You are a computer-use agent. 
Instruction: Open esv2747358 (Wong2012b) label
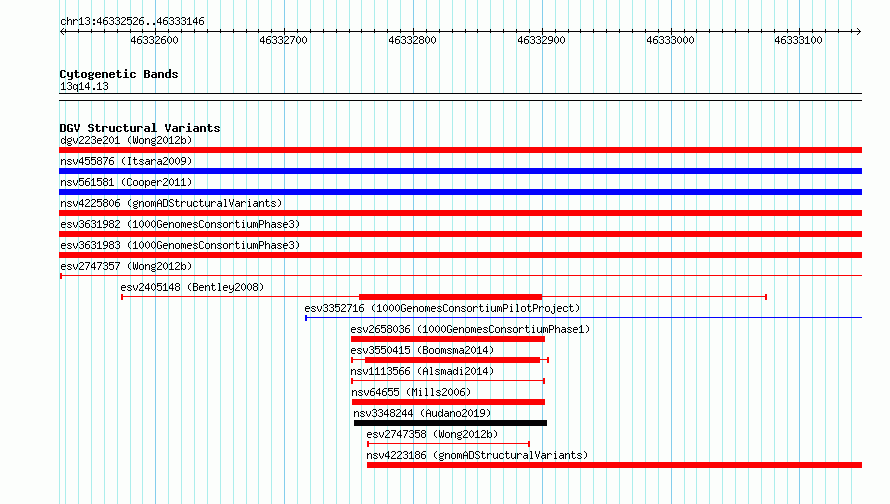click(x=432, y=434)
